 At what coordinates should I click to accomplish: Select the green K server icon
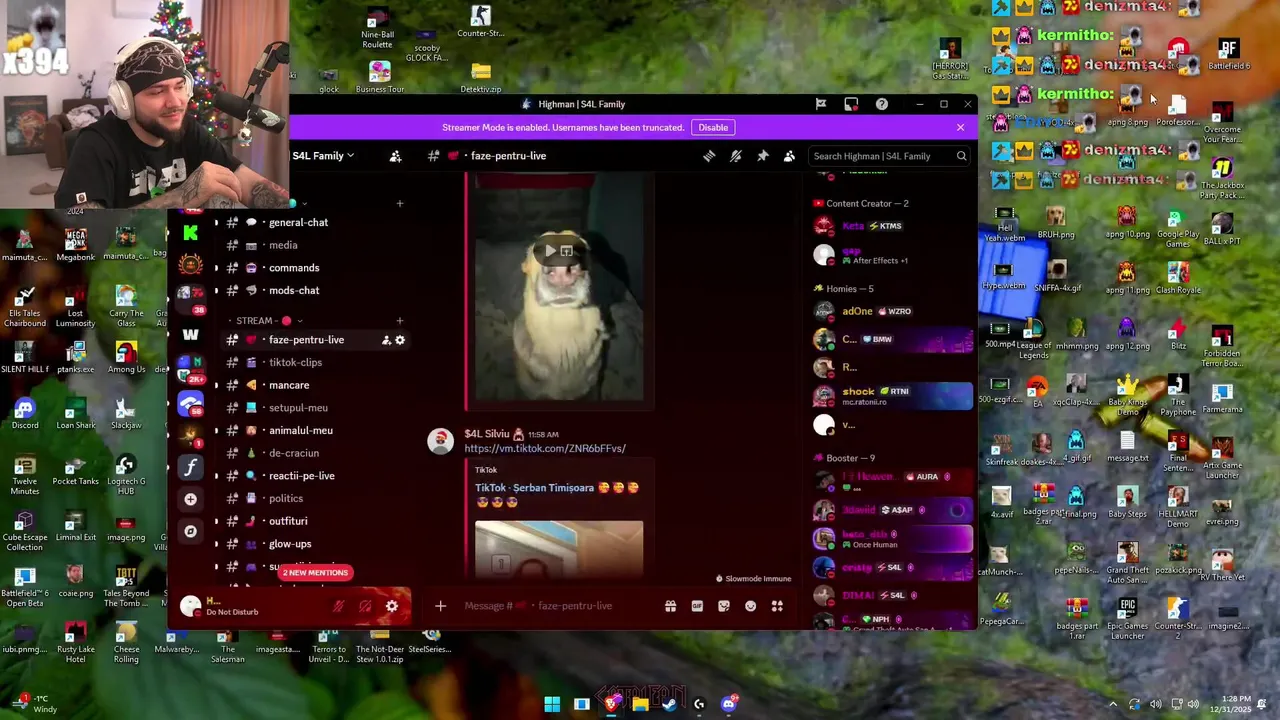pos(190,233)
